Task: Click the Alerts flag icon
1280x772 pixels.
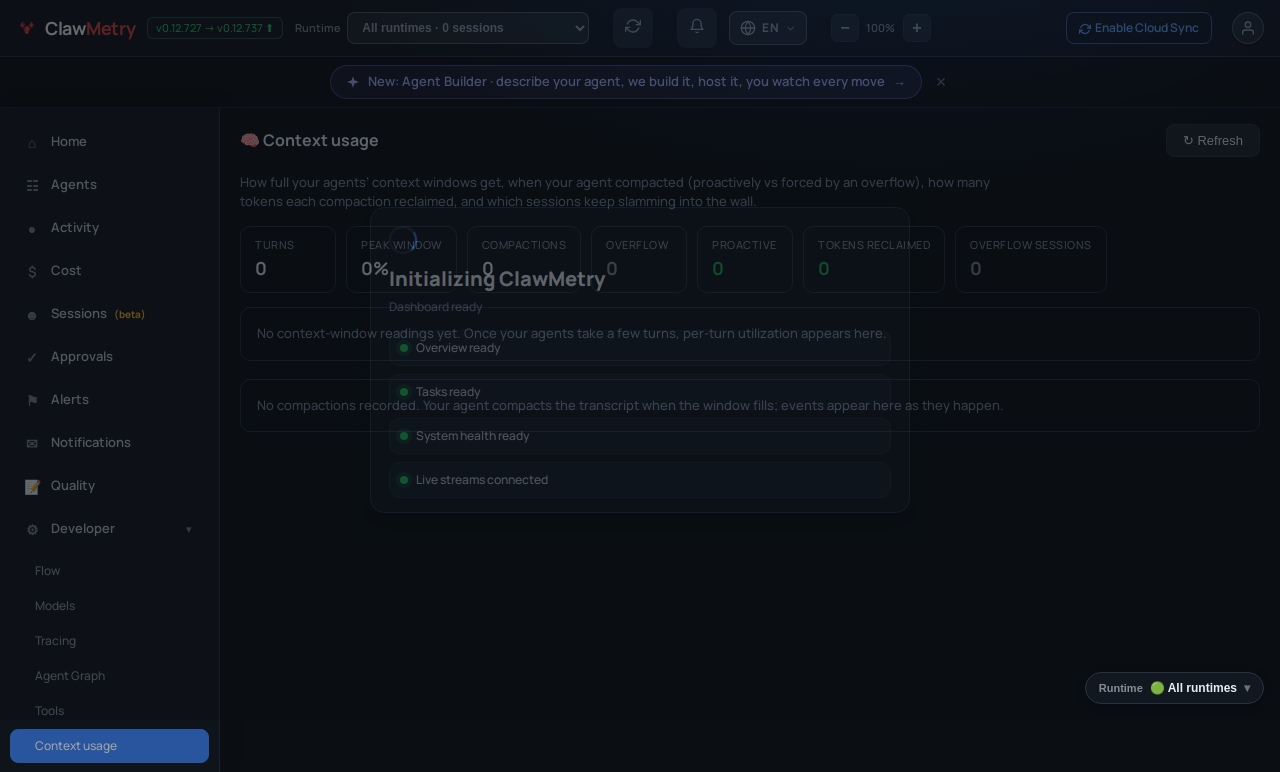Action: click(x=32, y=401)
